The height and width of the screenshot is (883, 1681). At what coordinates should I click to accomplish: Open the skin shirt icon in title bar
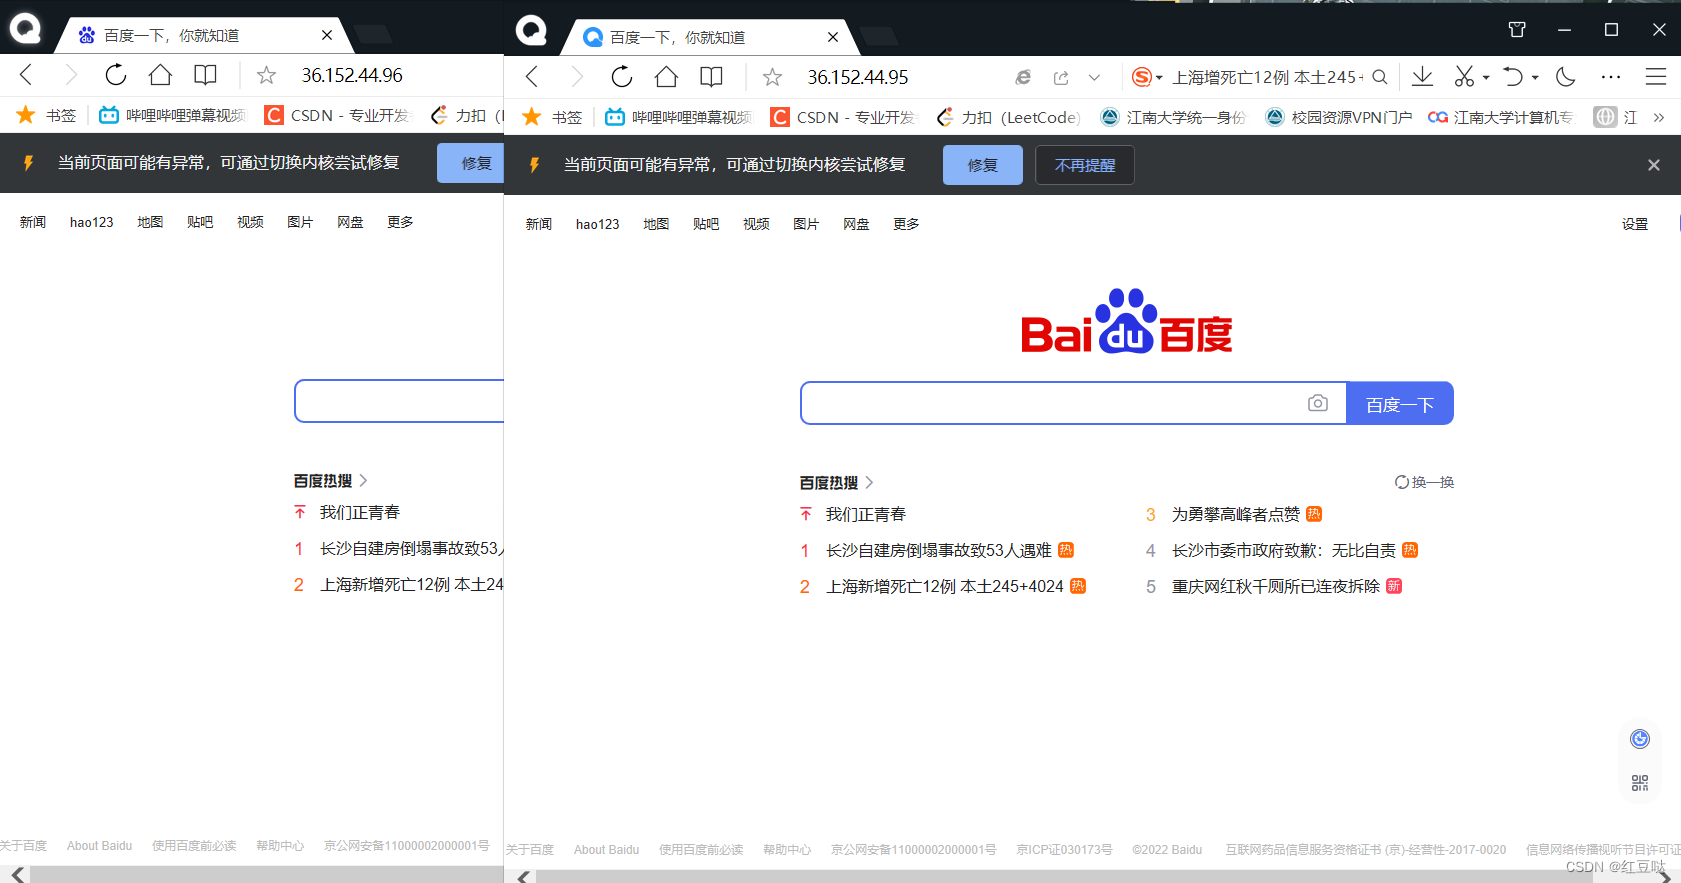[x=1517, y=30]
